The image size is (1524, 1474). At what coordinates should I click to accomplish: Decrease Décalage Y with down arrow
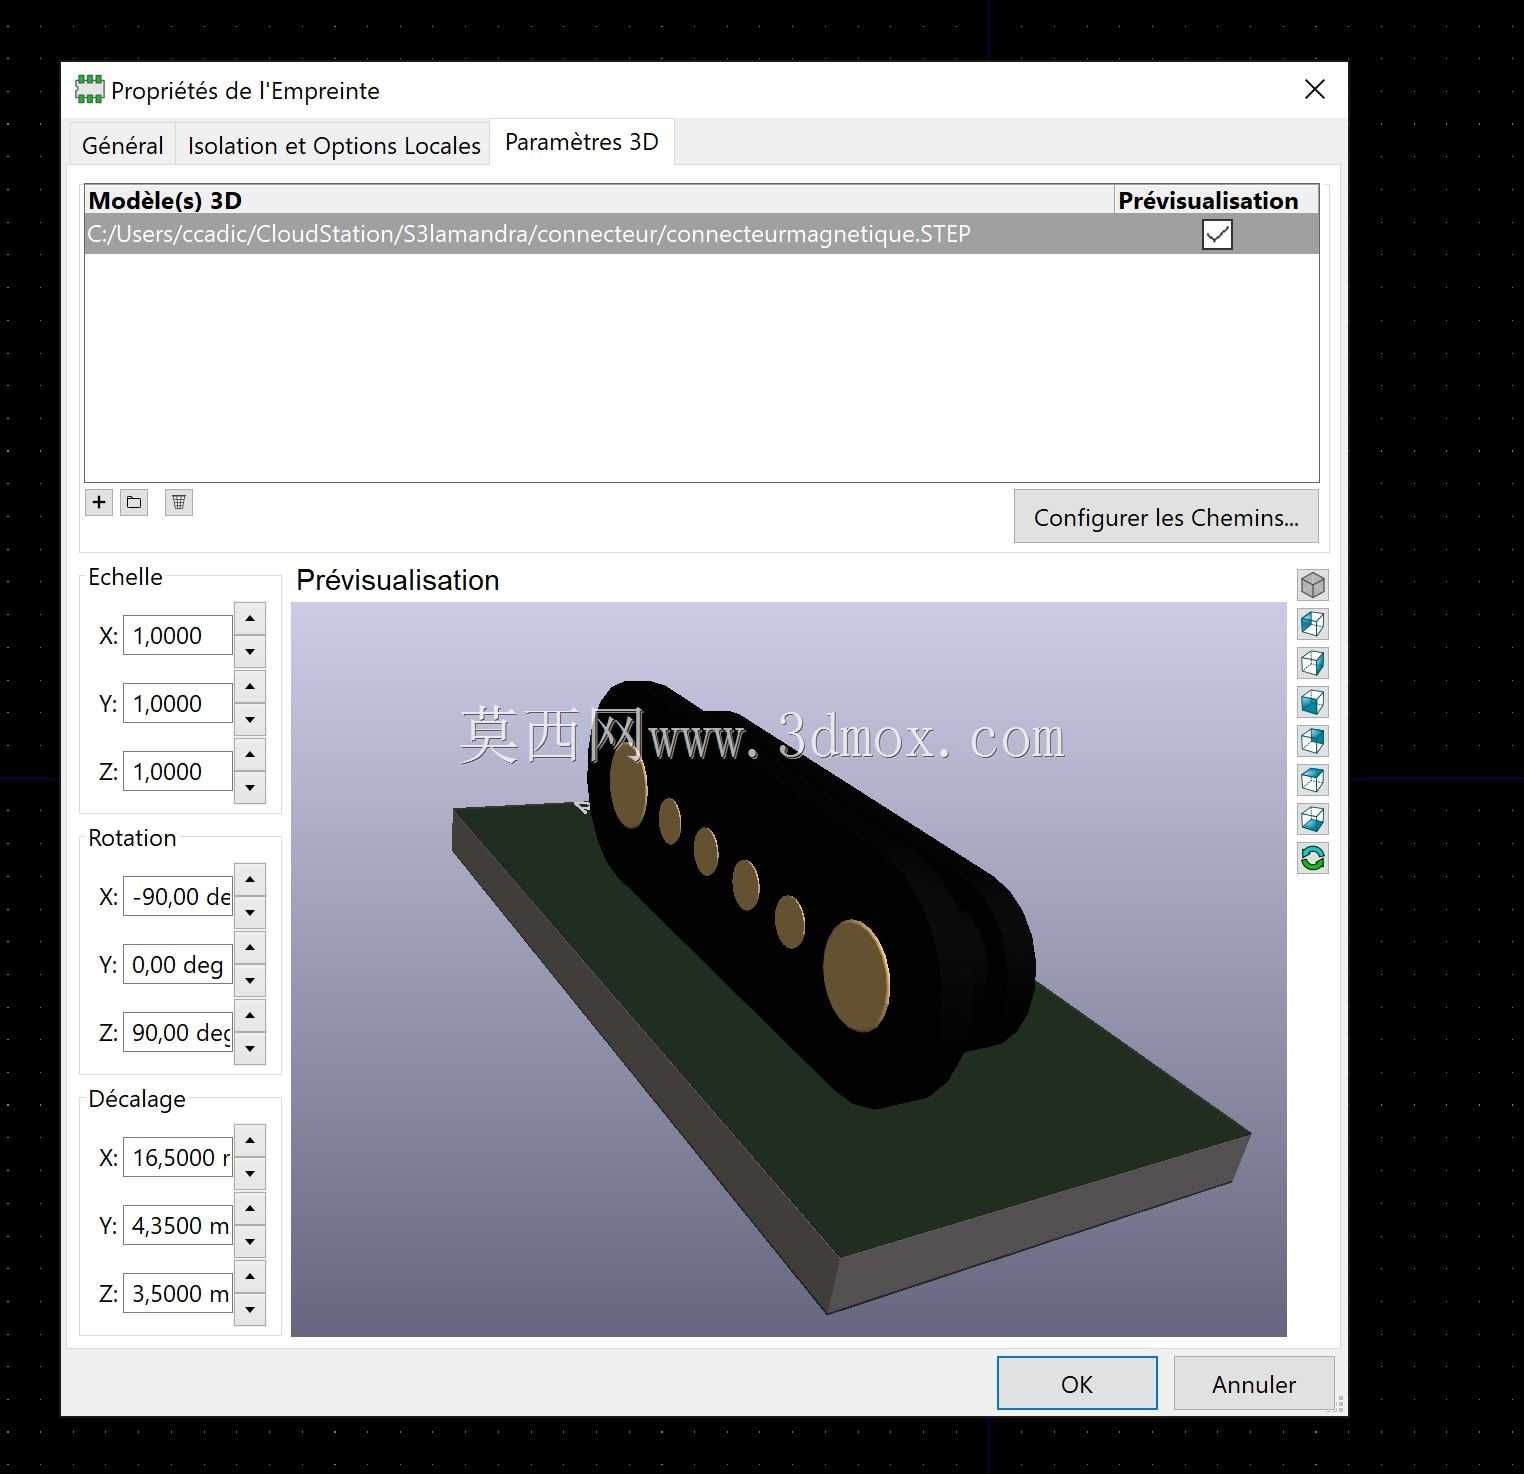pos(250,1242)
